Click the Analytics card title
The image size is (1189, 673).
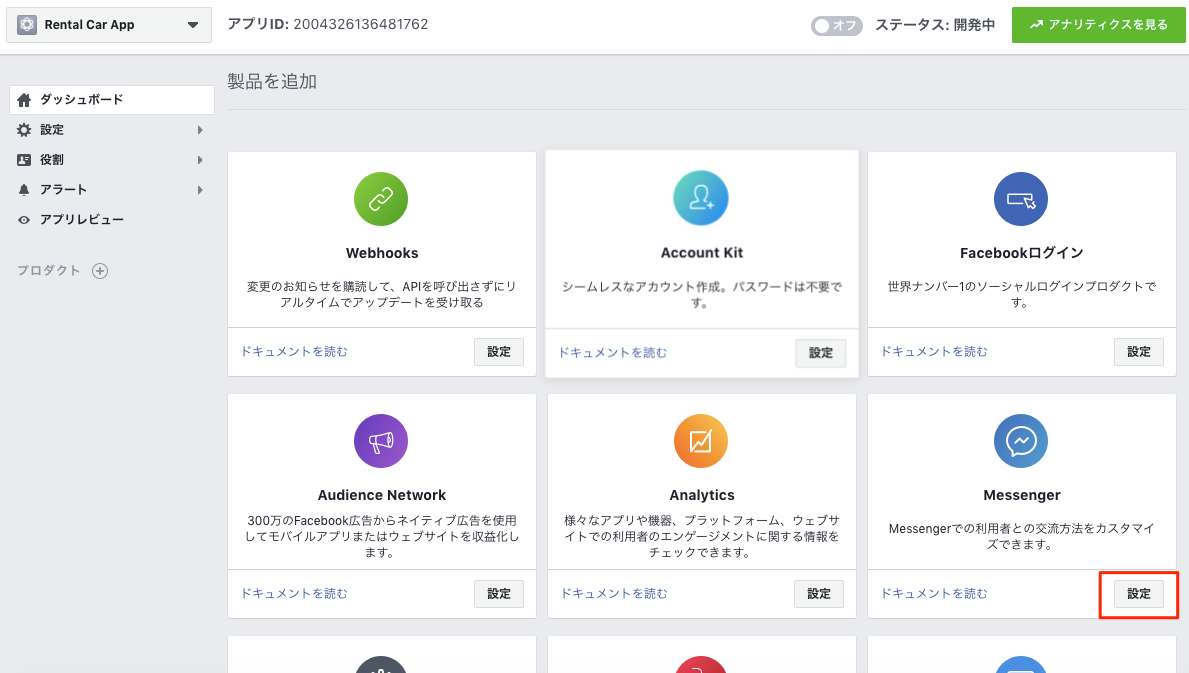pyautogui.click(x=701, y=495)
